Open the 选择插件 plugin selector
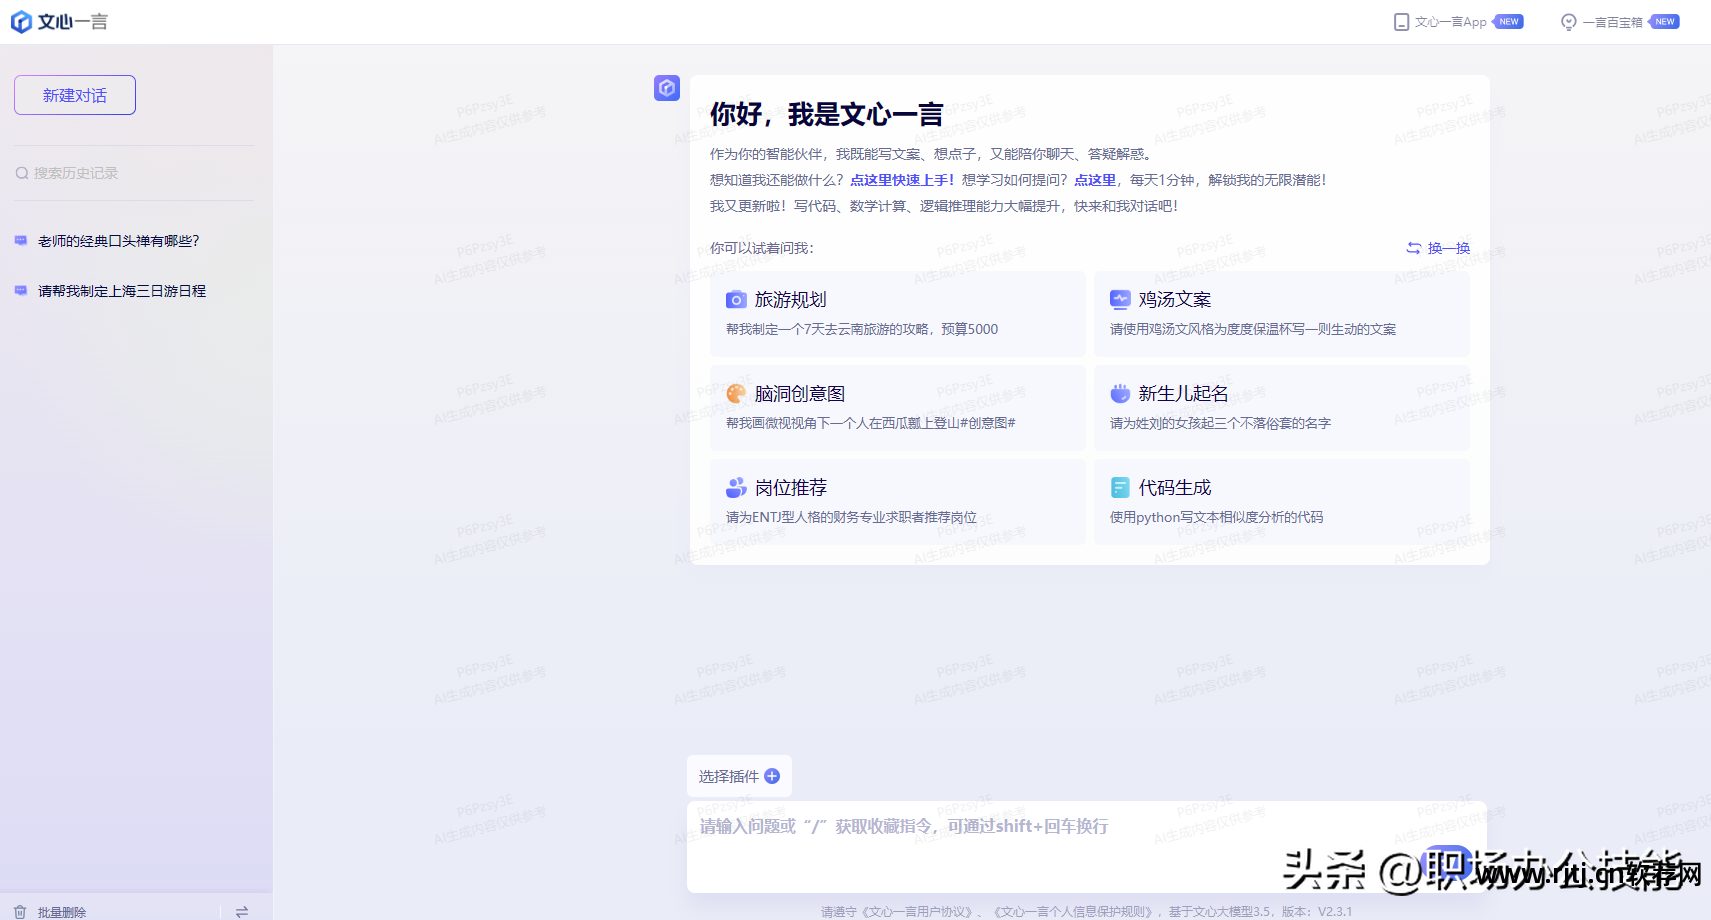 (x=739, y=776)
